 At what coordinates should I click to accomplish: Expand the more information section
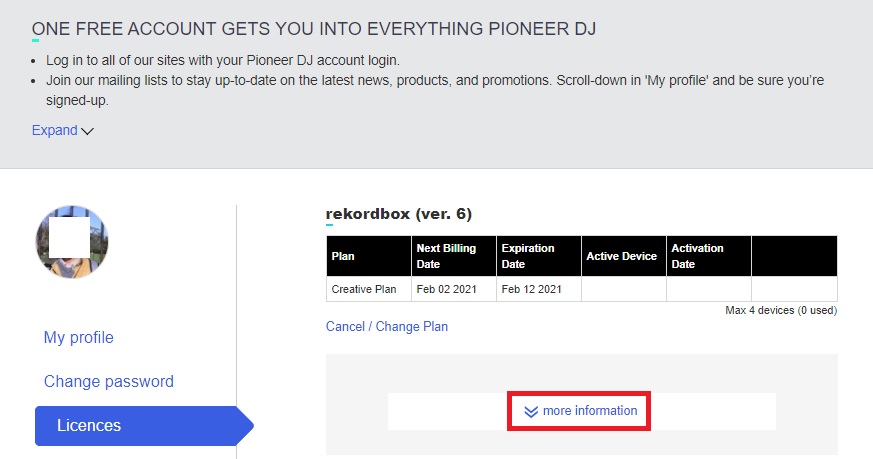point(579,411)
